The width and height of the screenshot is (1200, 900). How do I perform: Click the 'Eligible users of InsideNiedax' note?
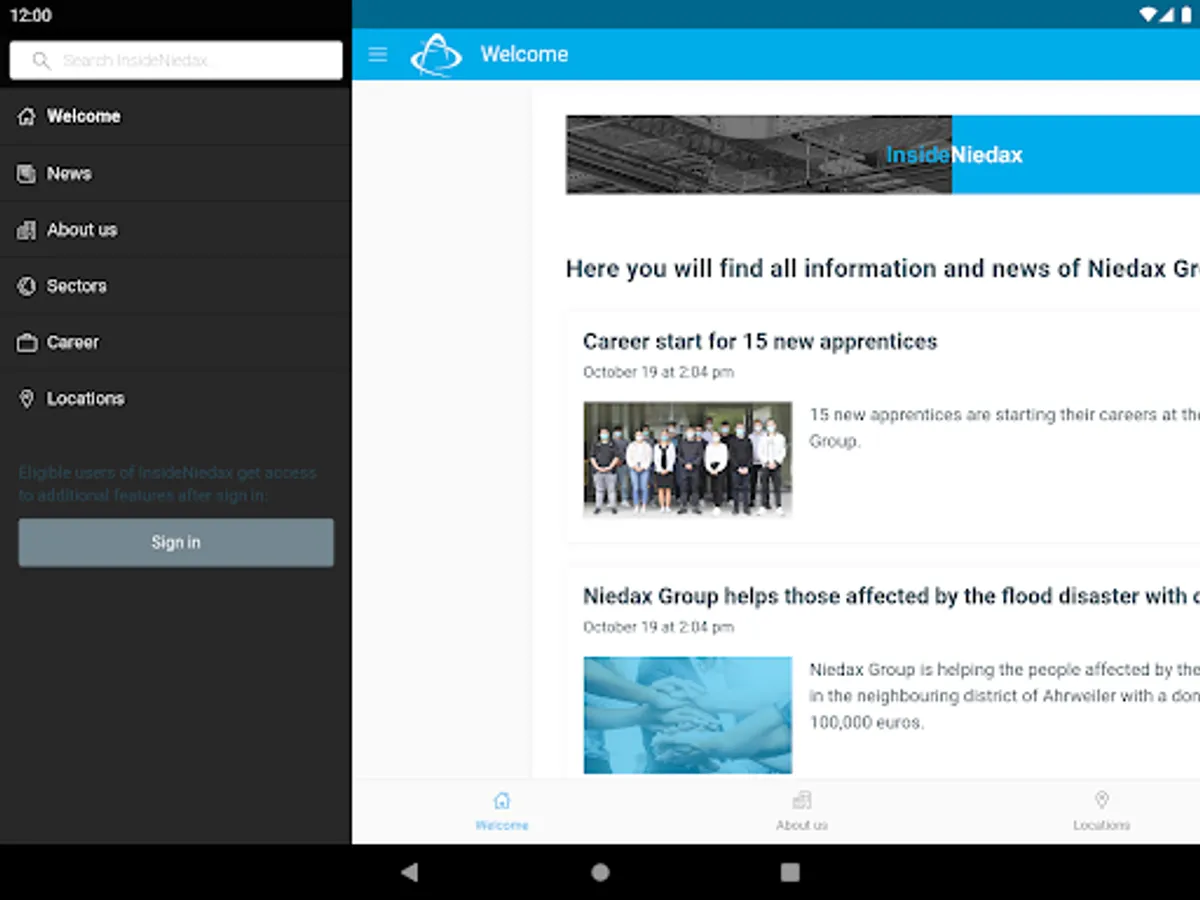(x=167, y=484)
